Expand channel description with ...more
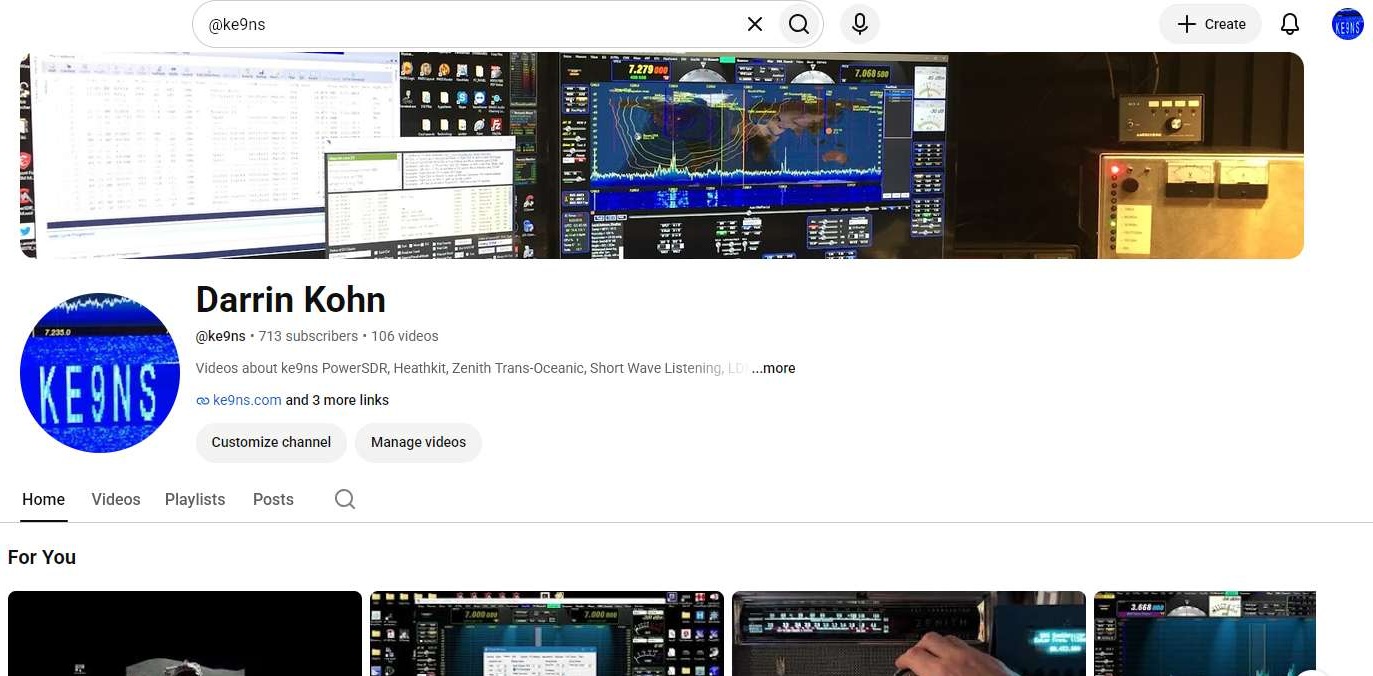Viewport: 1373px width, 676px height. [774, 368]
